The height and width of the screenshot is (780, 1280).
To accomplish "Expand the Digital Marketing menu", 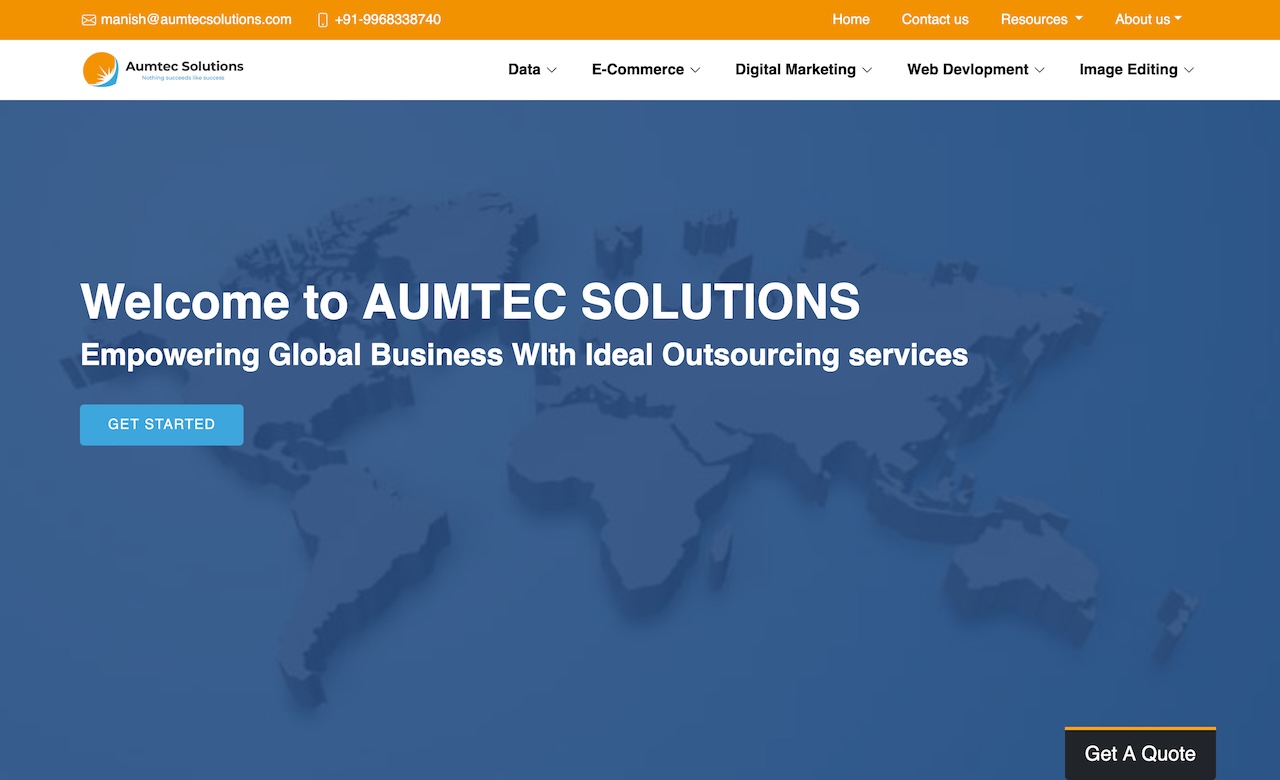I will click(x=804, y=69).
